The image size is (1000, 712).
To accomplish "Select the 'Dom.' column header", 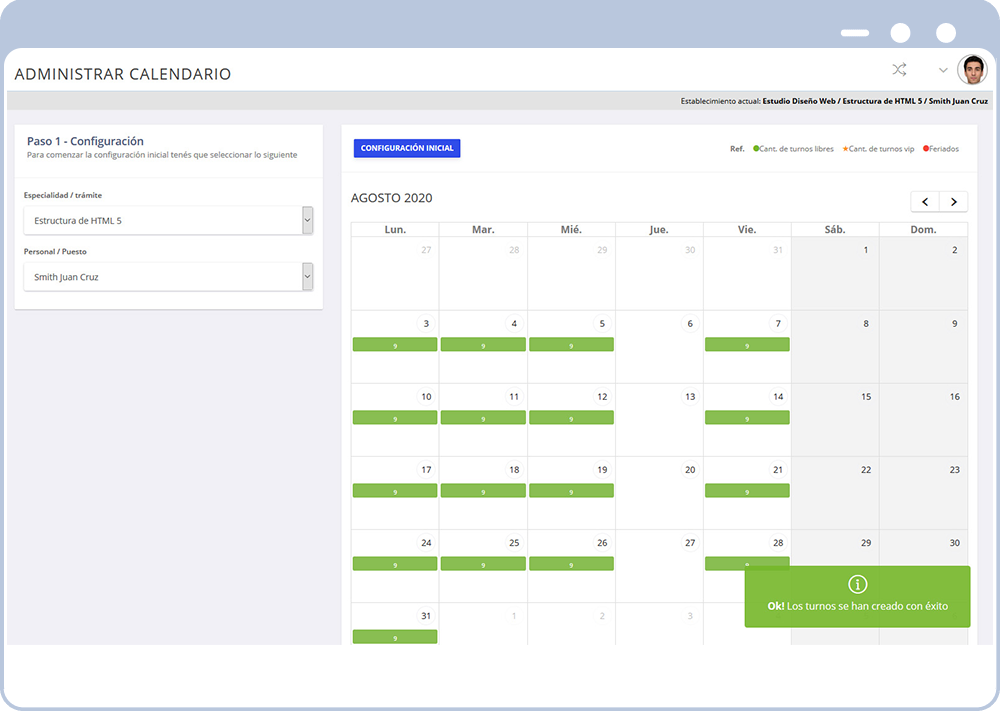I will (x=923, y=229).
